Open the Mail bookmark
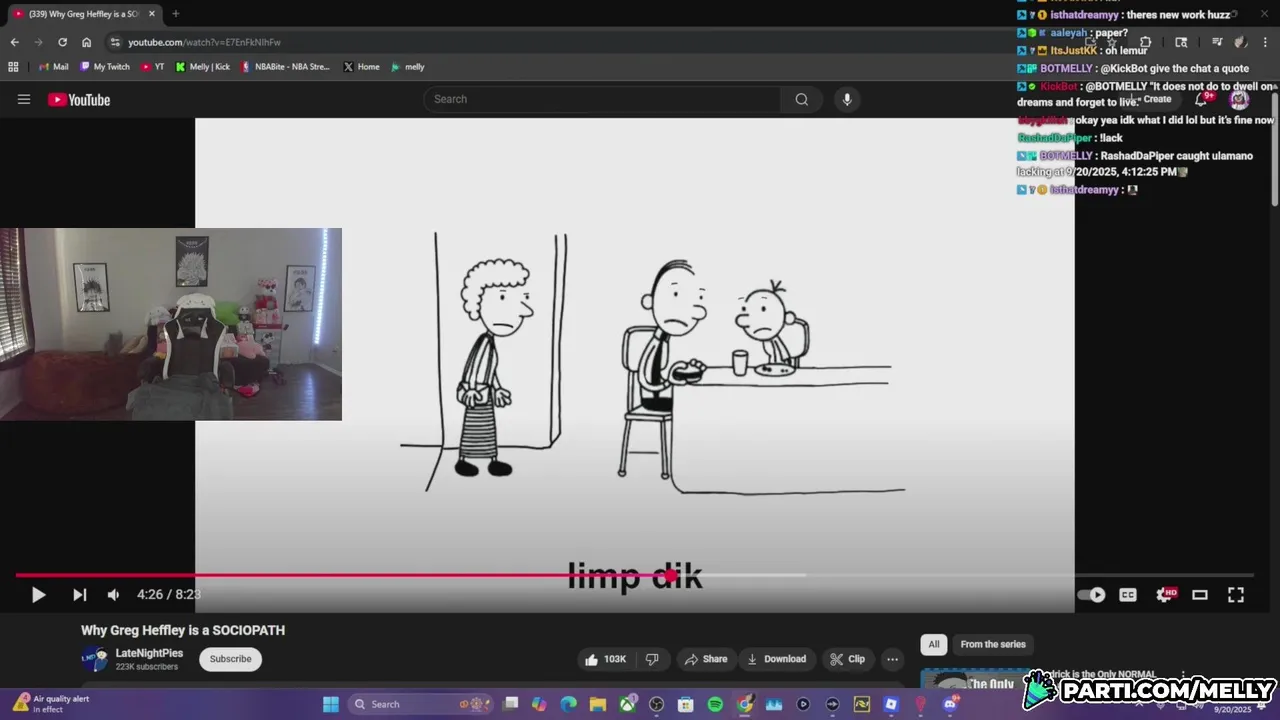The height and width of the screenshot is (720, 1280). click(54, 67)
